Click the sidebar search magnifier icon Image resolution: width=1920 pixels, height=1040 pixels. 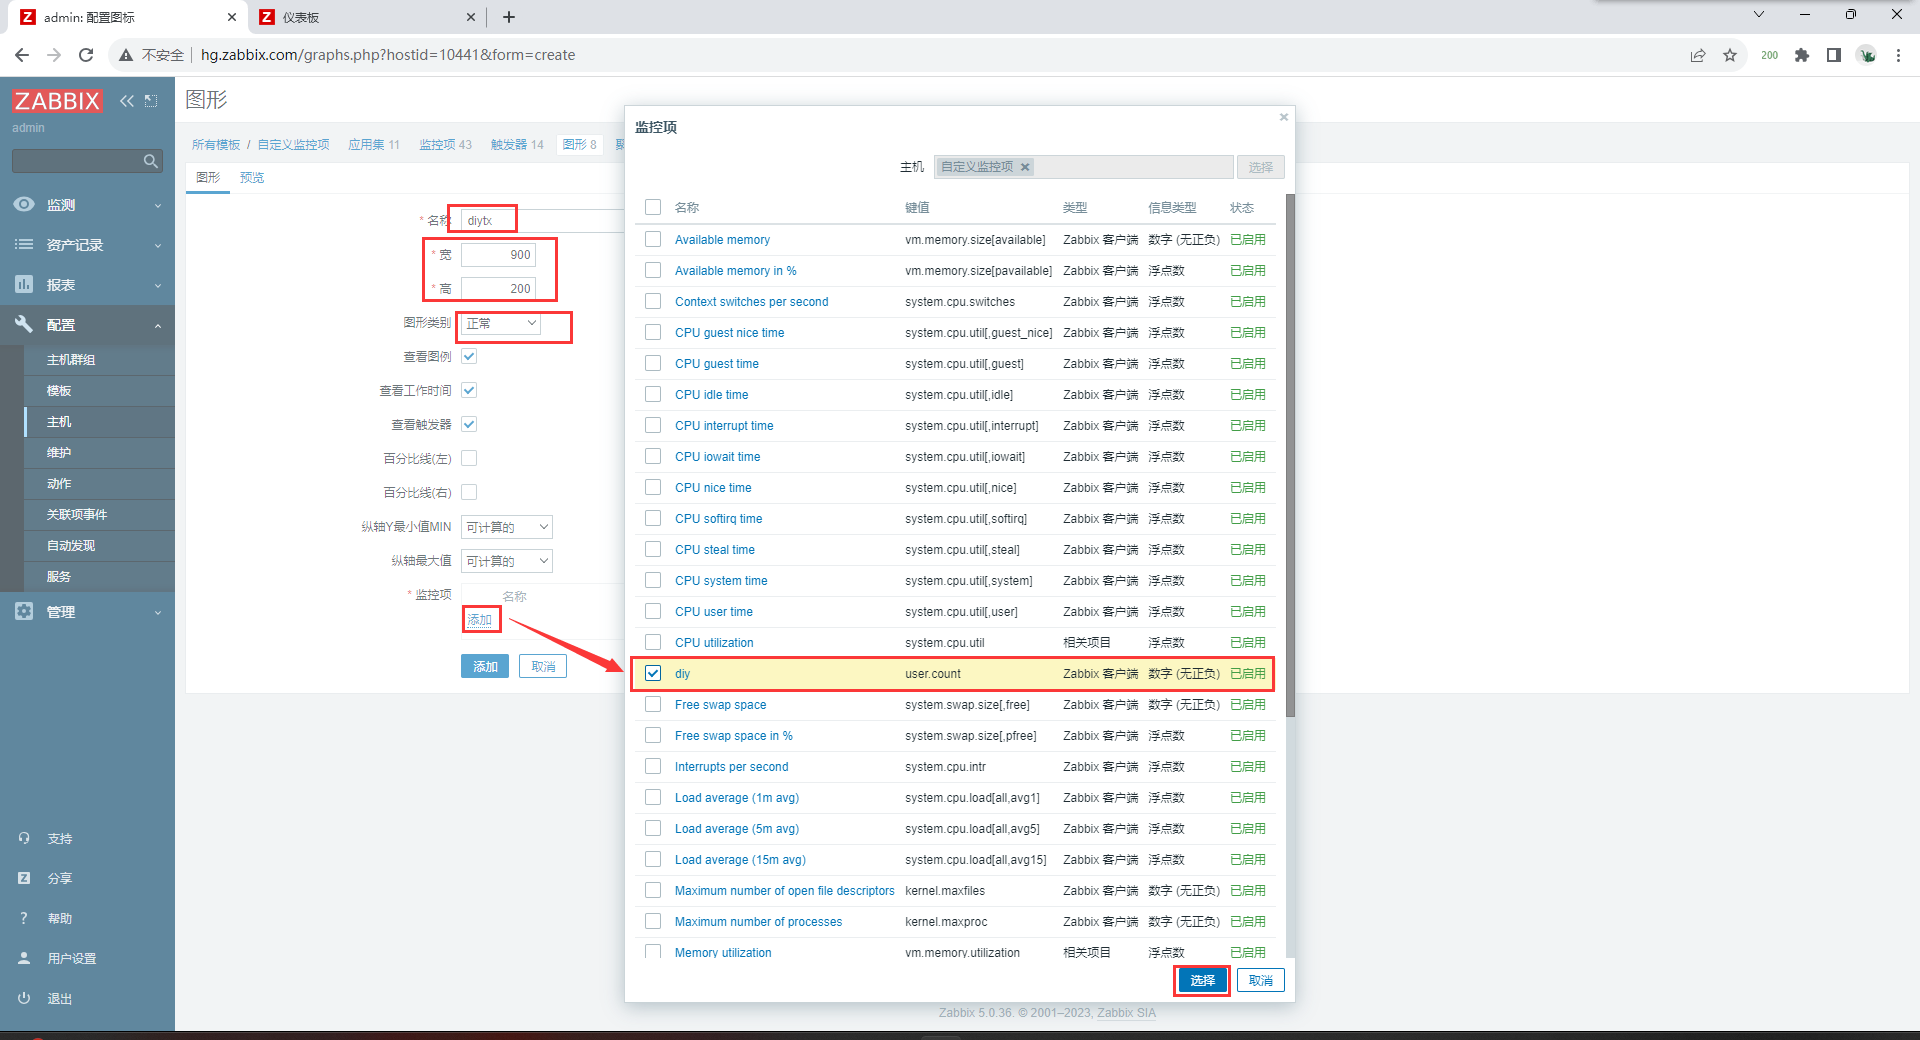[x=150, y=161]
